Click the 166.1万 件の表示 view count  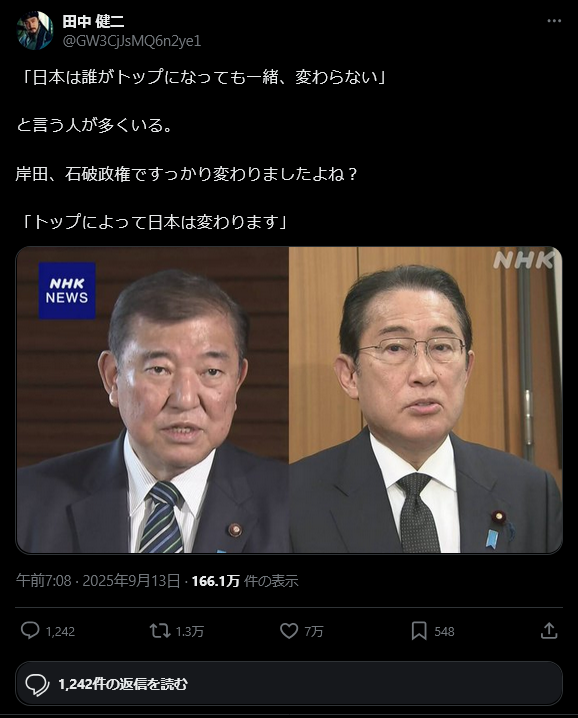[x=245, y=581]
